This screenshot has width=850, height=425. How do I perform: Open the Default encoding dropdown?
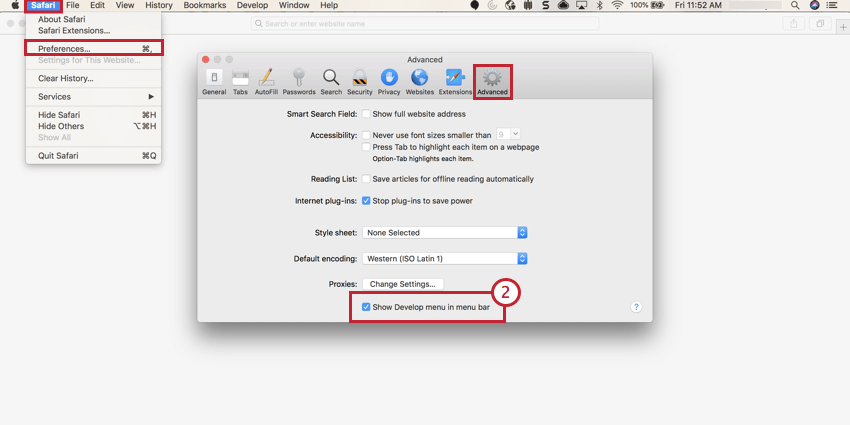click(445, 259)
